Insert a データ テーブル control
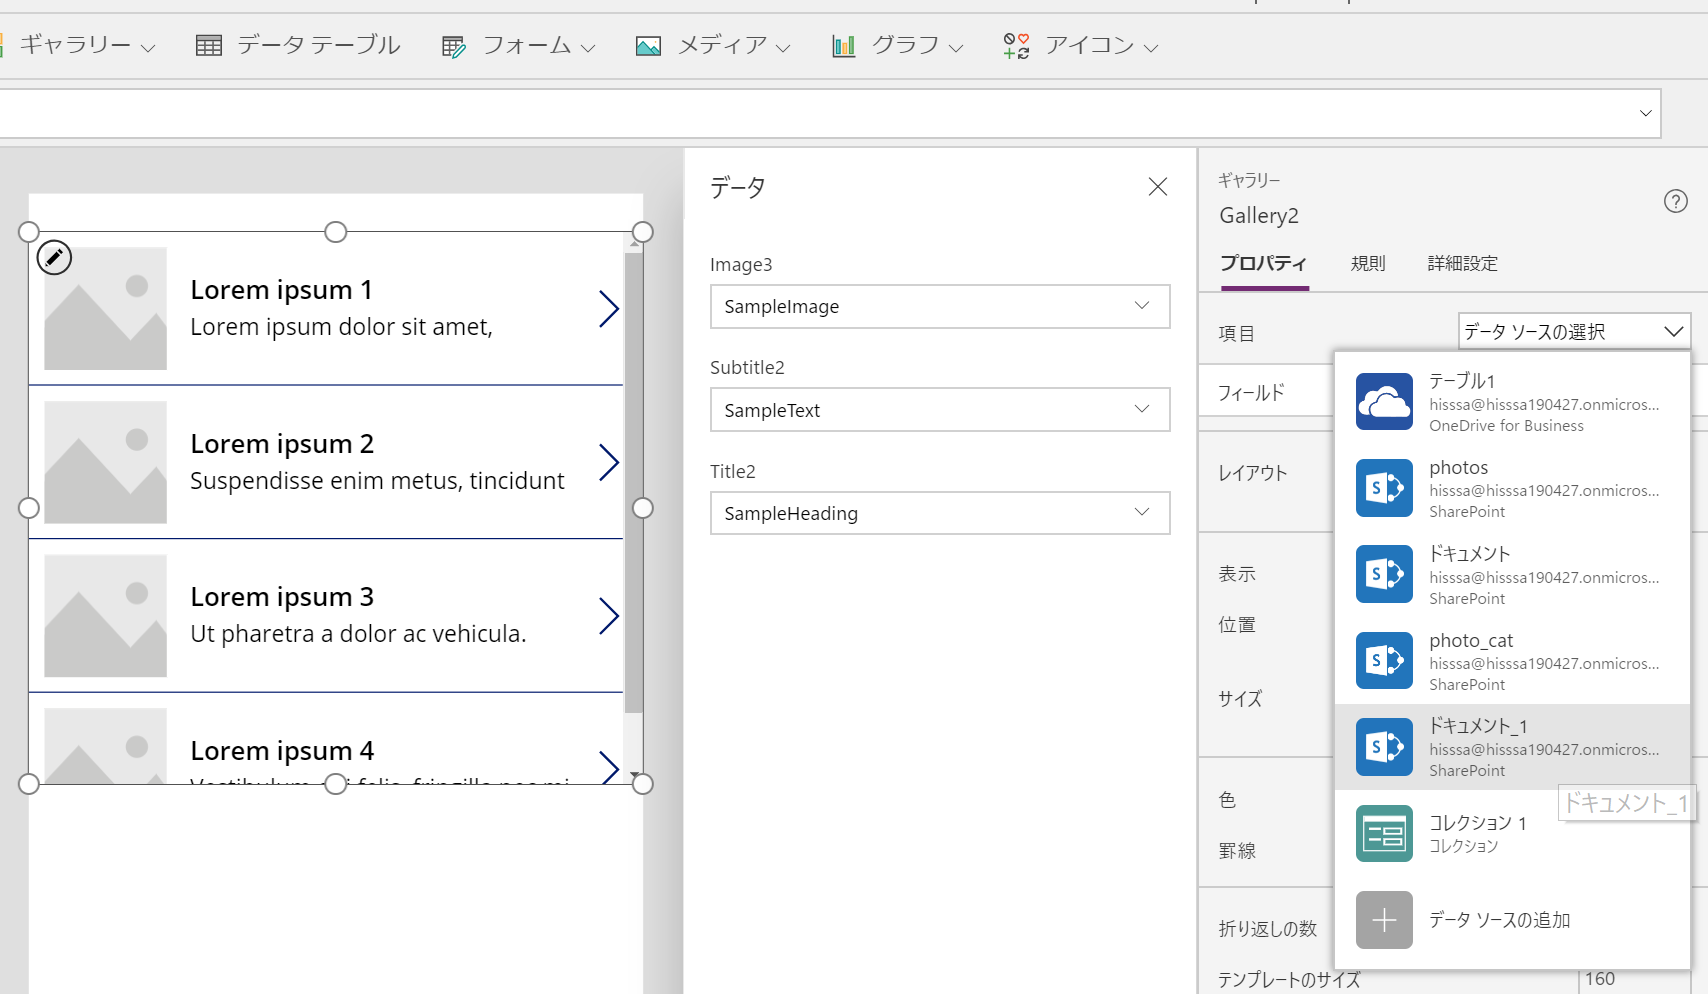This screenshot has height=994, width=1708. (x=298, y=45)
